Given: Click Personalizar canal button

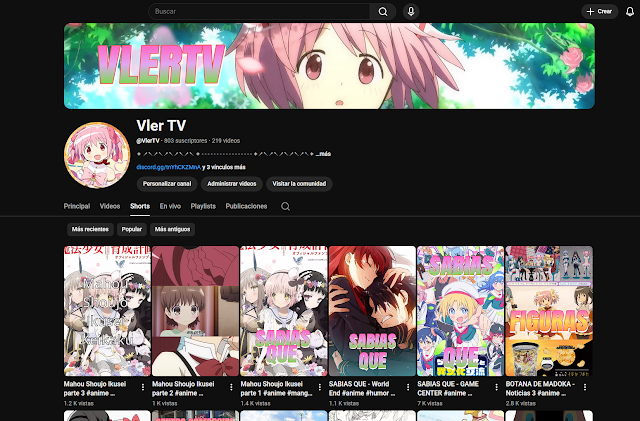Looking at the screenshot, I should coord(167,184).
